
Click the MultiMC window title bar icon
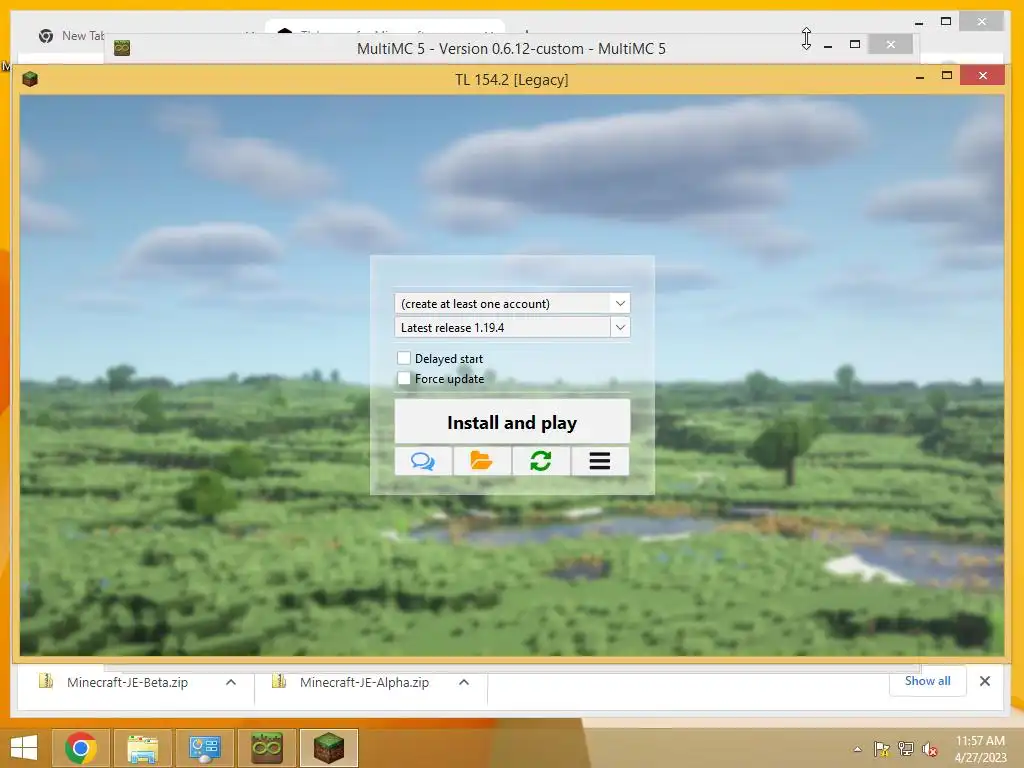tap(122, 48)
